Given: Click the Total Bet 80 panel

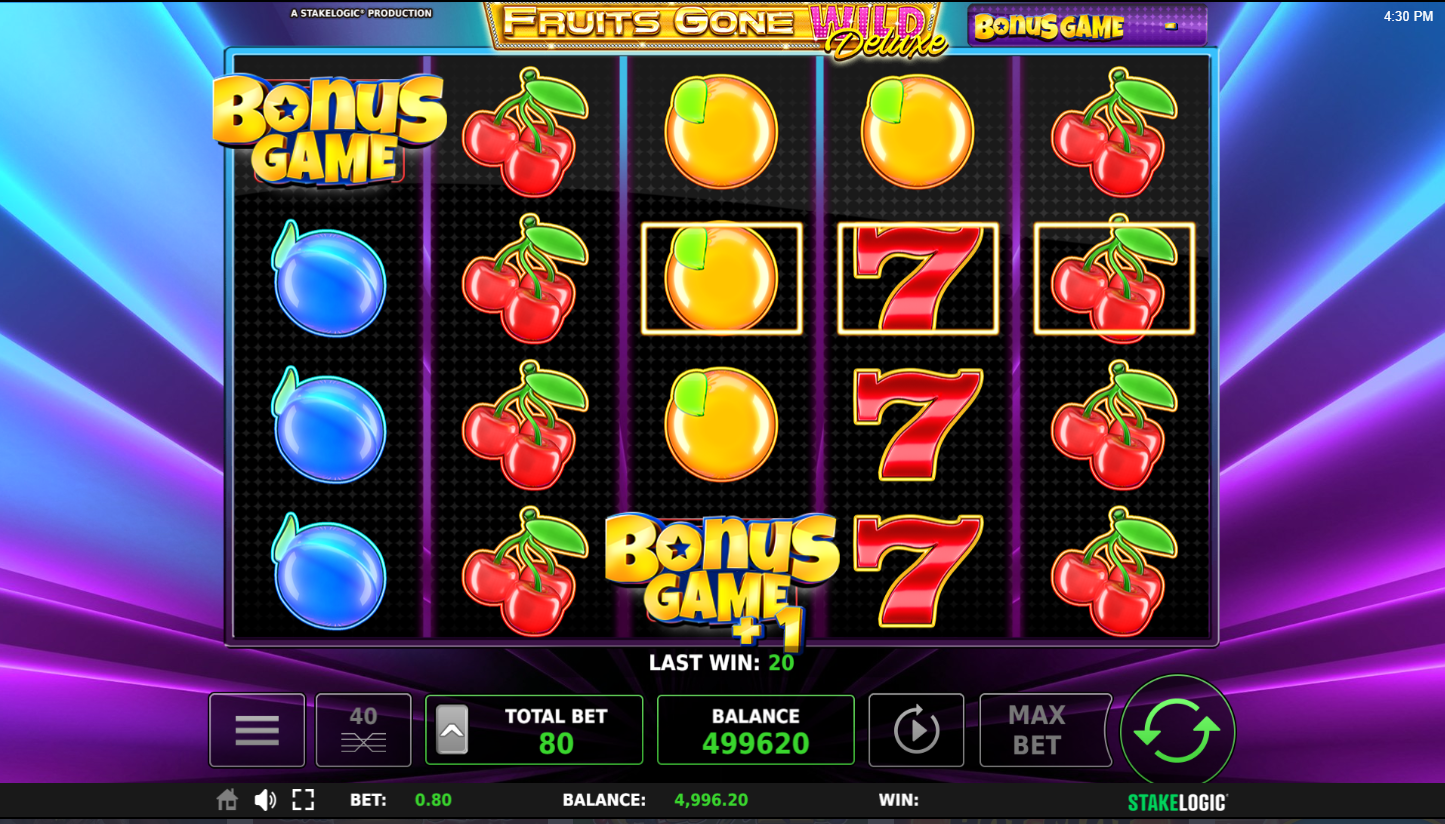Looking at the screenshot, I should pyautogui.click(x=534, y=730).
